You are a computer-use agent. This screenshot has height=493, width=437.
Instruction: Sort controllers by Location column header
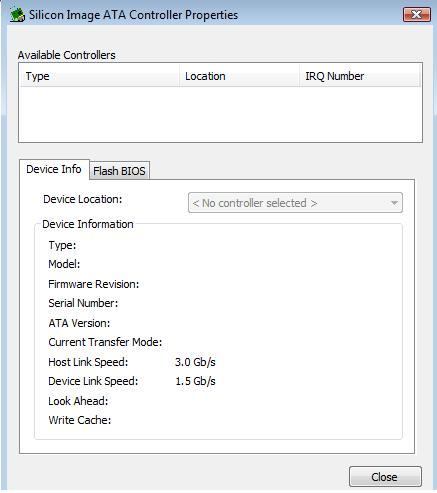239,76
